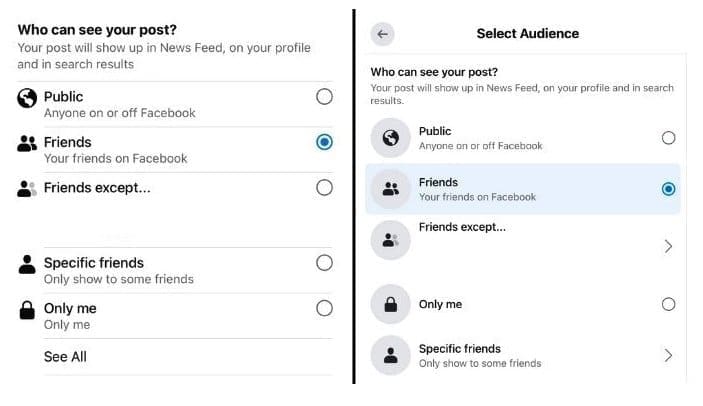This screenshot has height=406, width=703.
Task: Click the circular lock icon in Select Audience
Action: [x=391, y=304]
